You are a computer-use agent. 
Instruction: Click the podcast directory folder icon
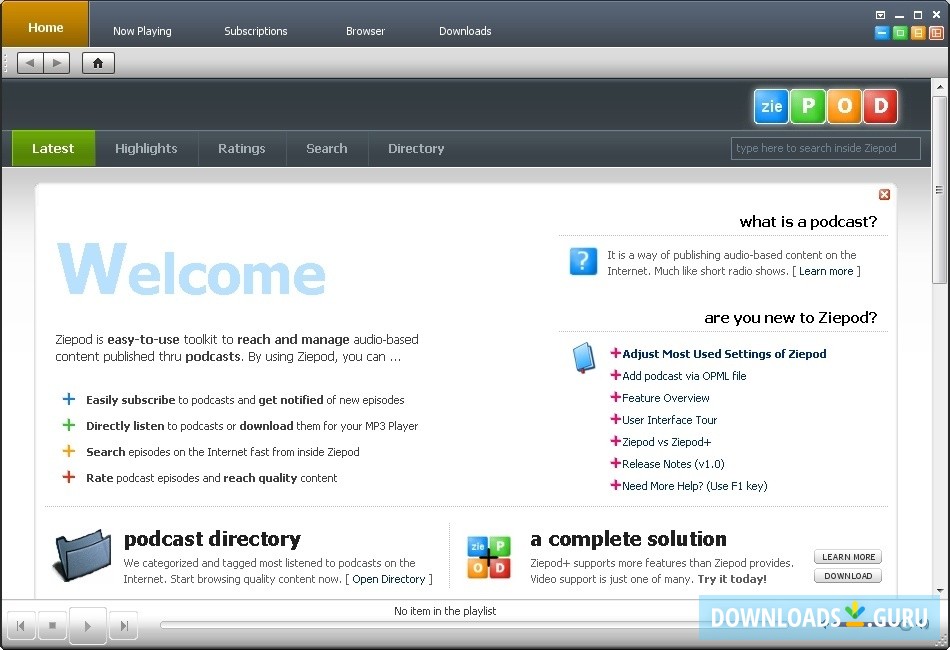83,555
